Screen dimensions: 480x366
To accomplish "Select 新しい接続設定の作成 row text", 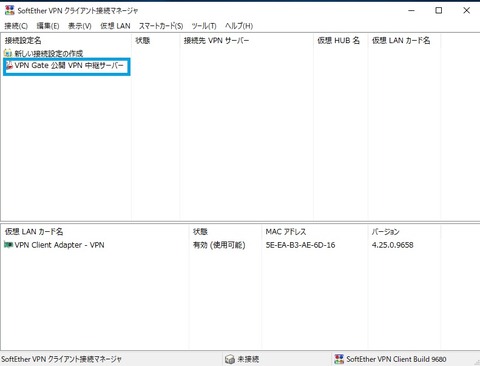I will pyautogui.click(x=49, y=53).
